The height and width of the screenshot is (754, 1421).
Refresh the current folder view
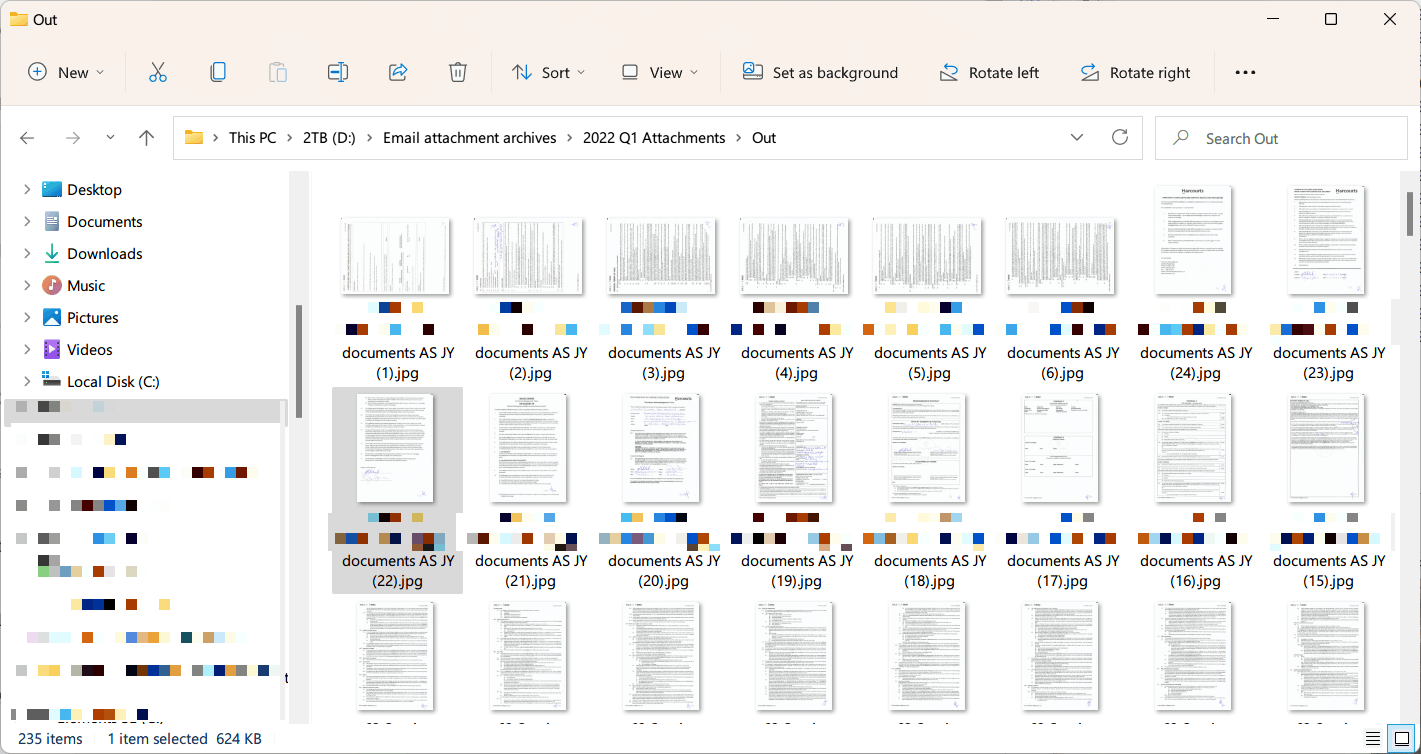(x=1120, y=137)
